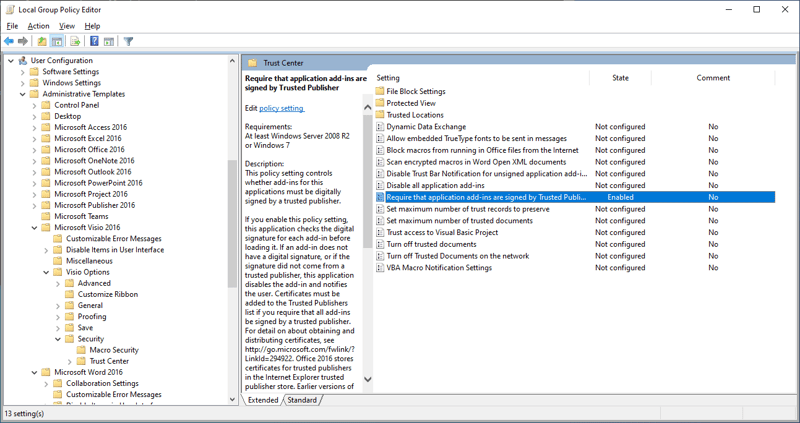Open the Action menu

coord(38,26)
